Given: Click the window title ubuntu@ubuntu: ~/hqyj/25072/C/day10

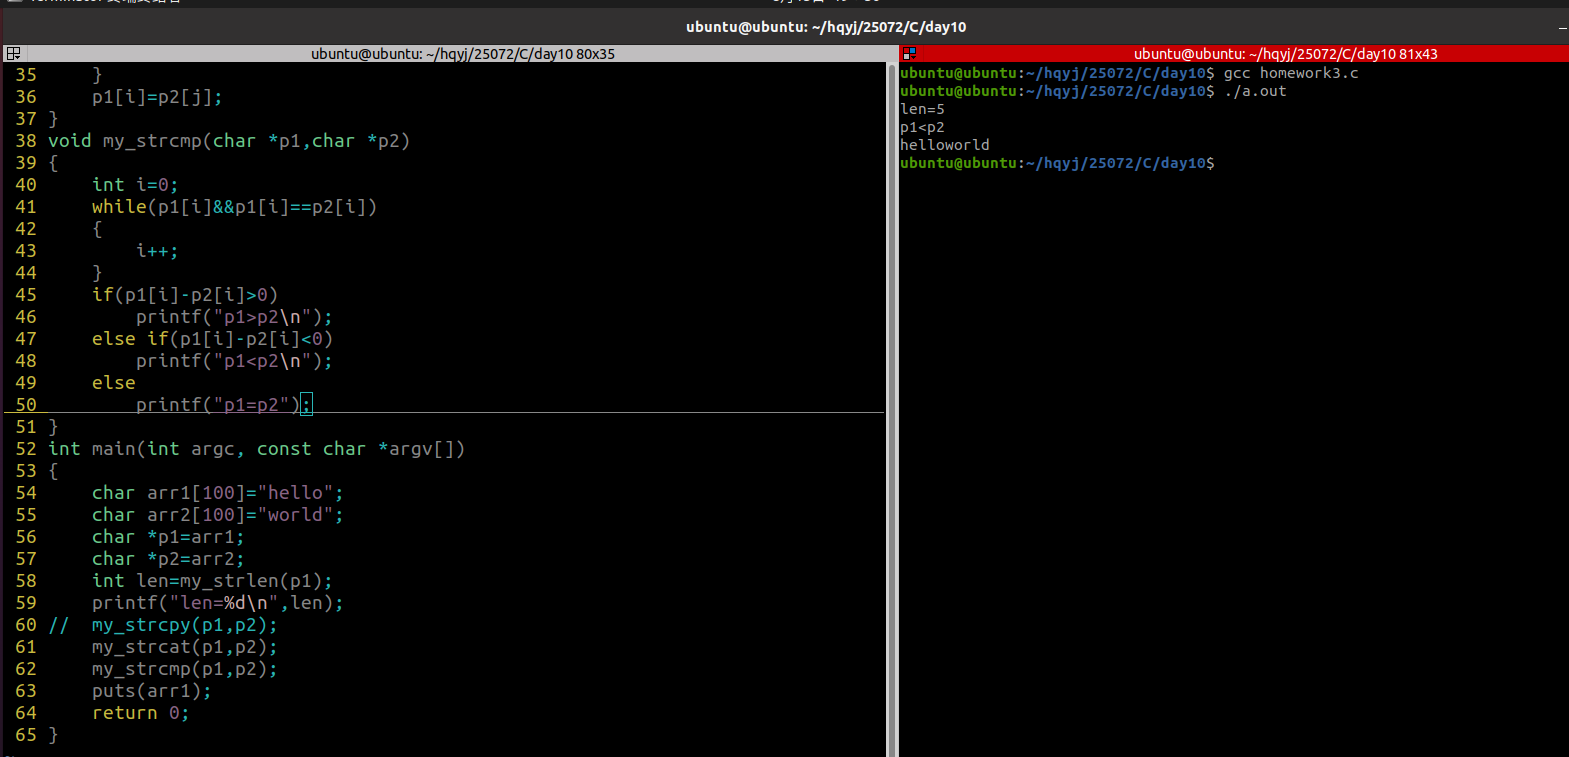Looking at the screenshot, I should (x=826, y=27).
